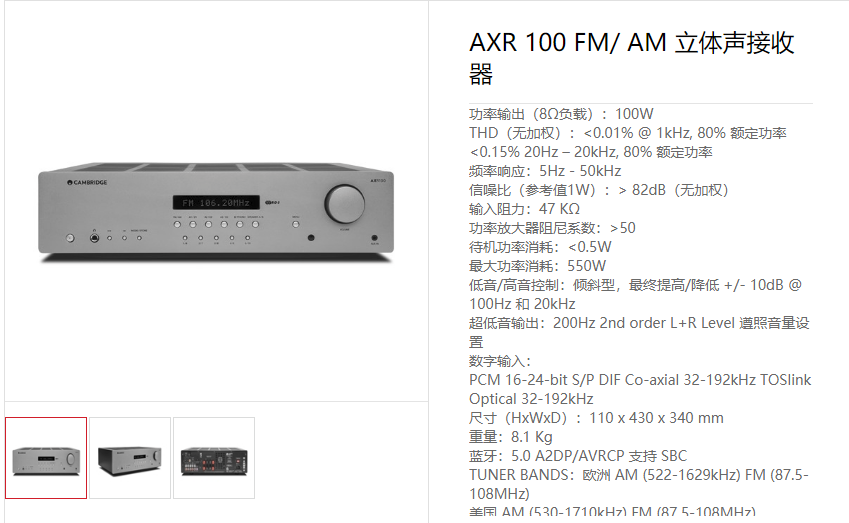This screenshot has width=849, height=523.
Task: Click the 重量 8.1 Kg line
Action: tap(511, 437)
